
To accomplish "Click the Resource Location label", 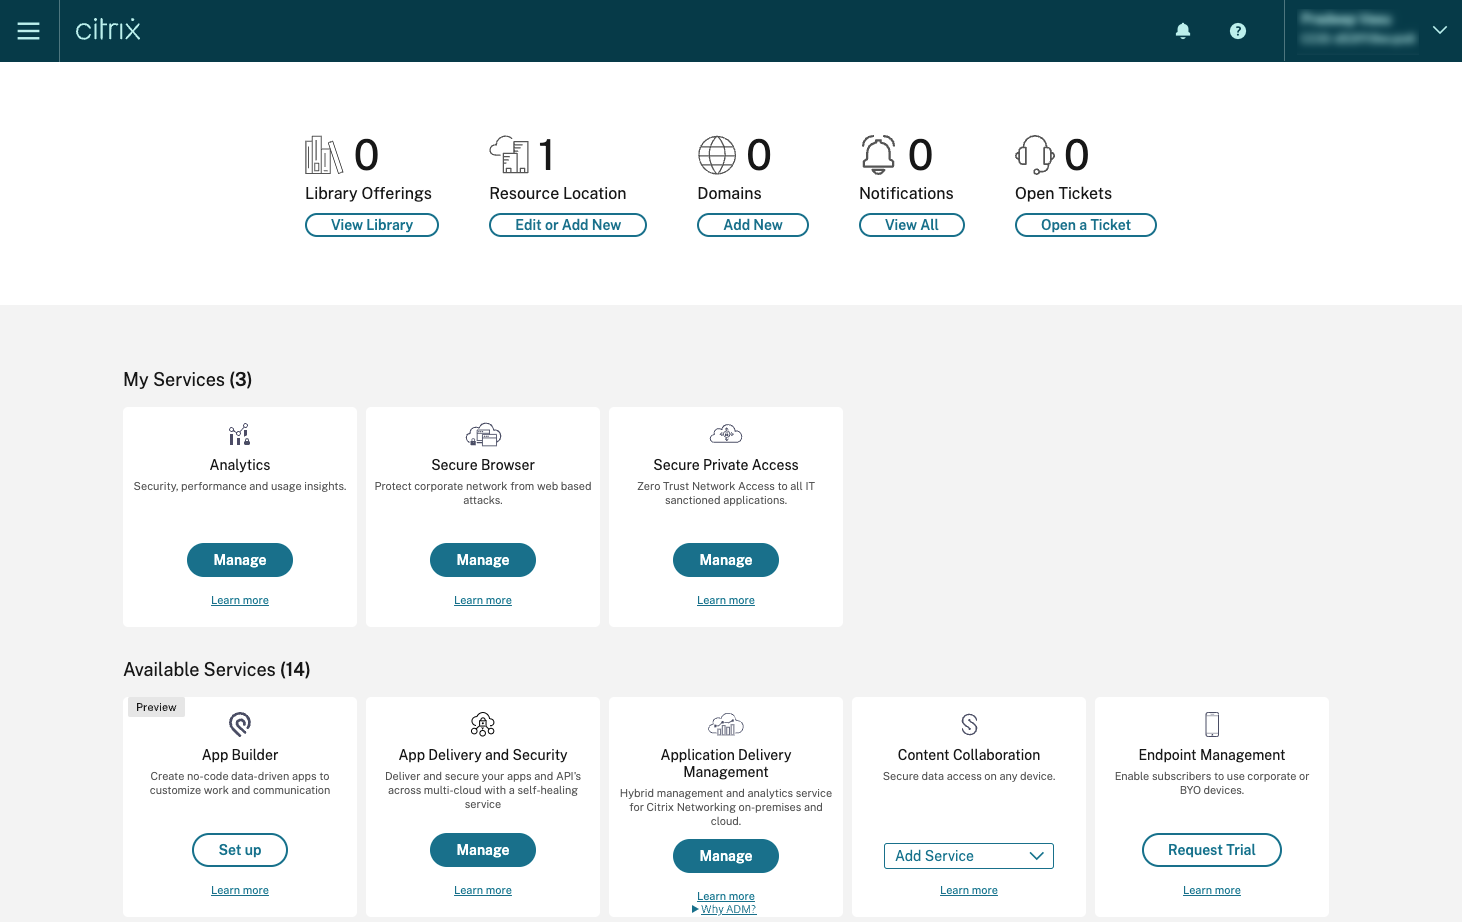I will point(558,194).
